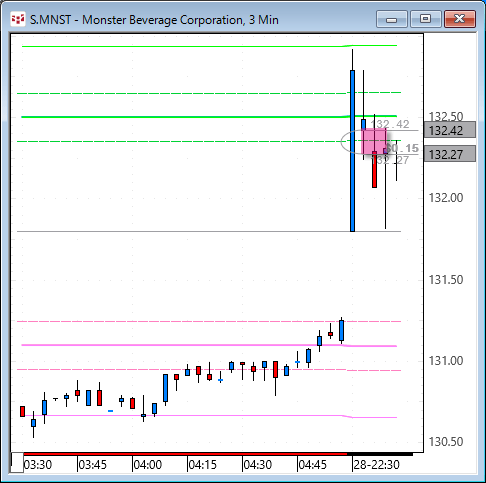Close the Monster Beverage chart window
Viewport: 486px width, 483px height.
click(460, 19)
